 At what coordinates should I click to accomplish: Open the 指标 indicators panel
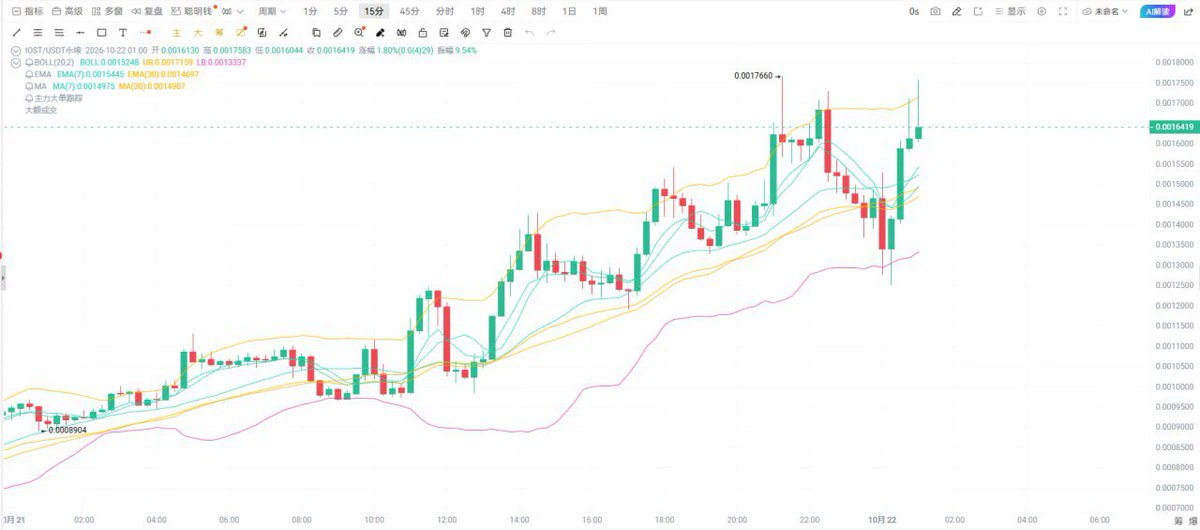27,11
